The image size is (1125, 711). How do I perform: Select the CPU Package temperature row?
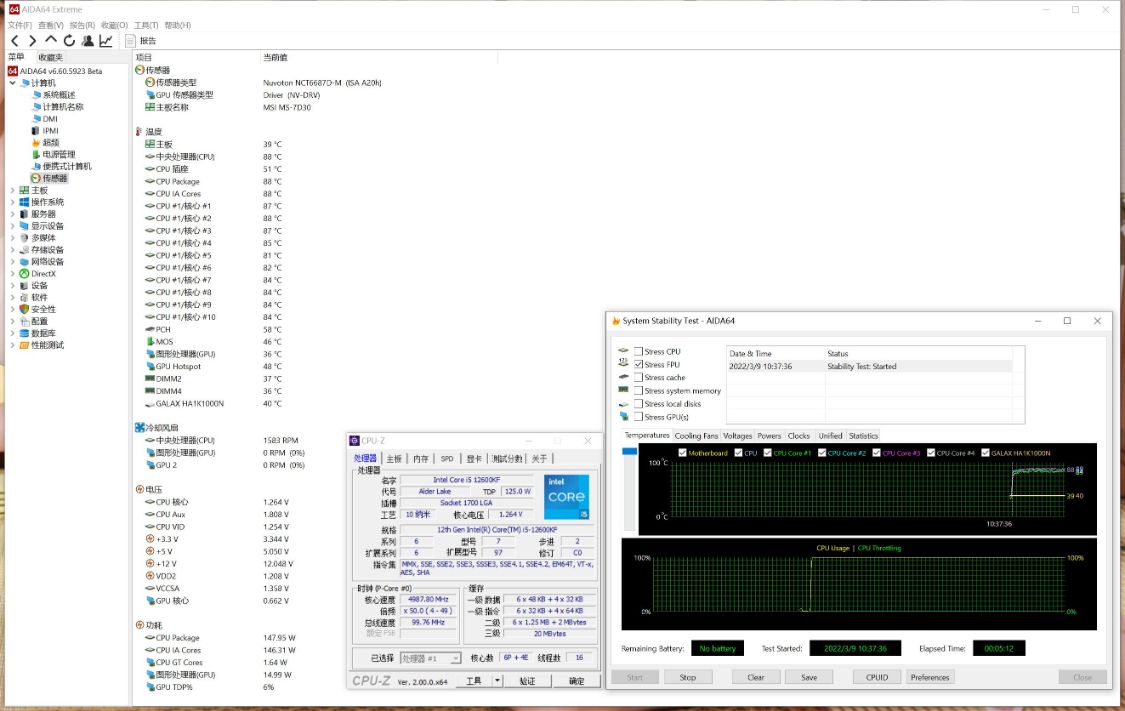[x=177, y=182]
